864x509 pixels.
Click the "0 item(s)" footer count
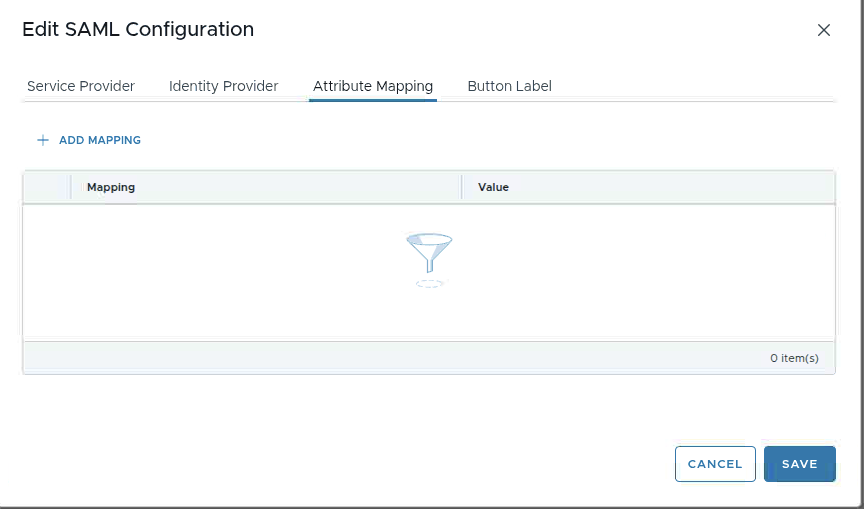[x=794, y=358]
